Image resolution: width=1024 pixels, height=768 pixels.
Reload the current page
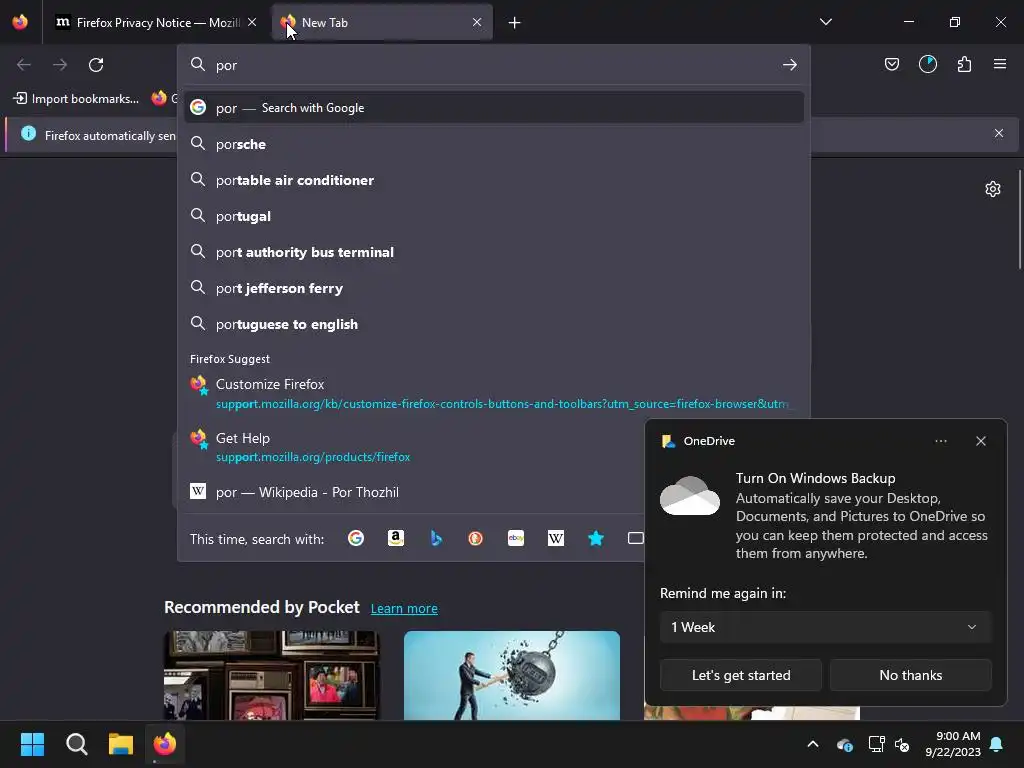click(96, 65)
